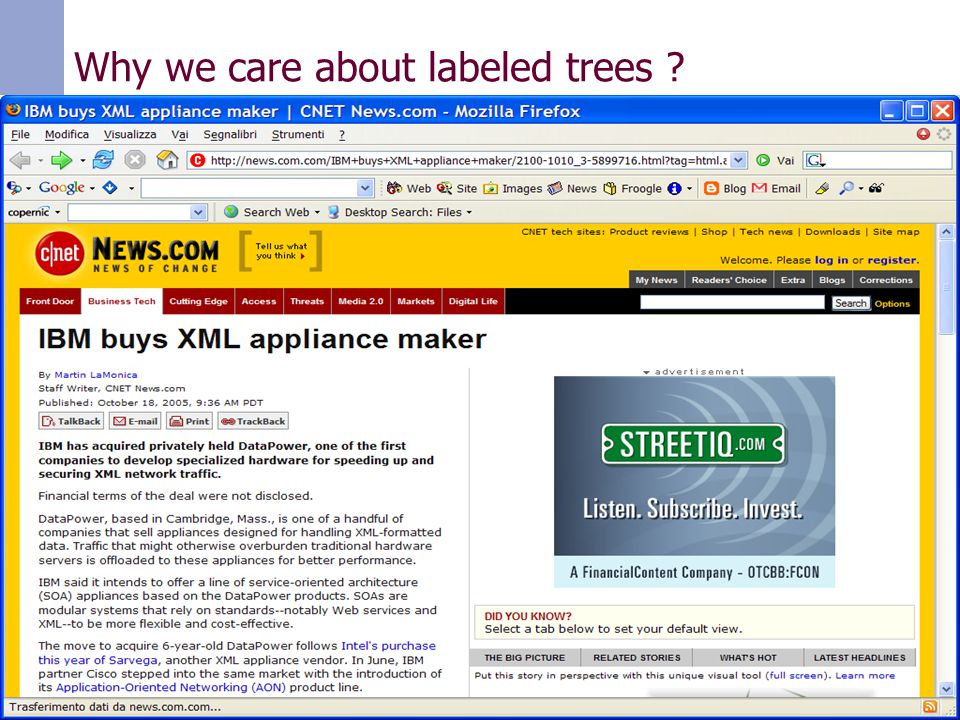Click the magnifier find icon in toolbar
Viewport: 960px width, 720px height.
click(x=846, y=189)
